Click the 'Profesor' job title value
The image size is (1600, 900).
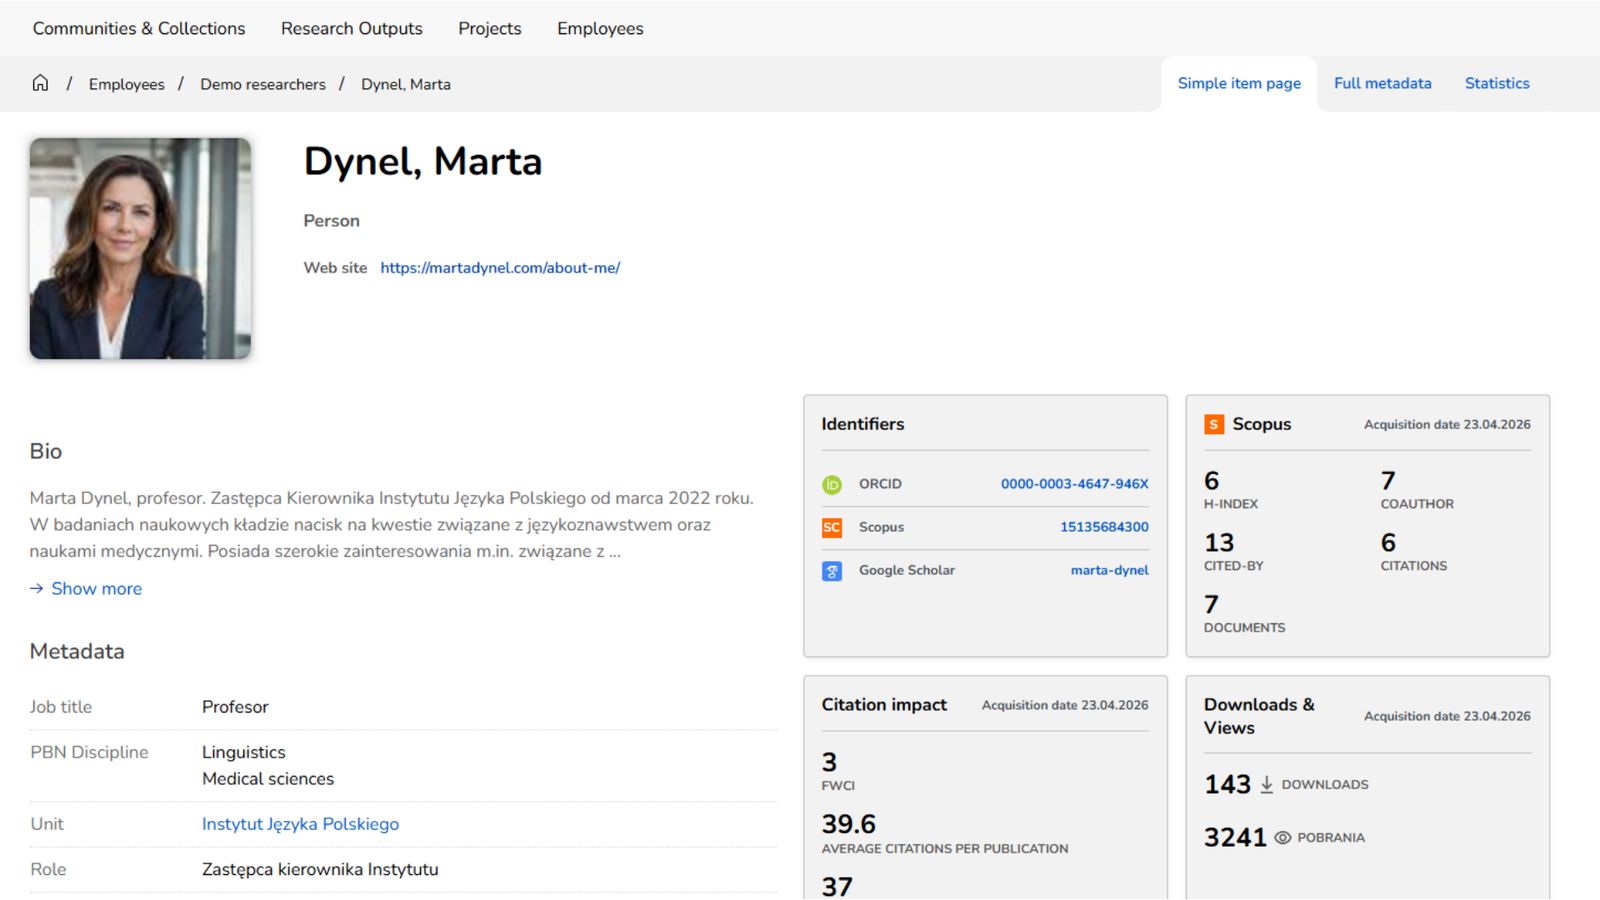point(235,707)
